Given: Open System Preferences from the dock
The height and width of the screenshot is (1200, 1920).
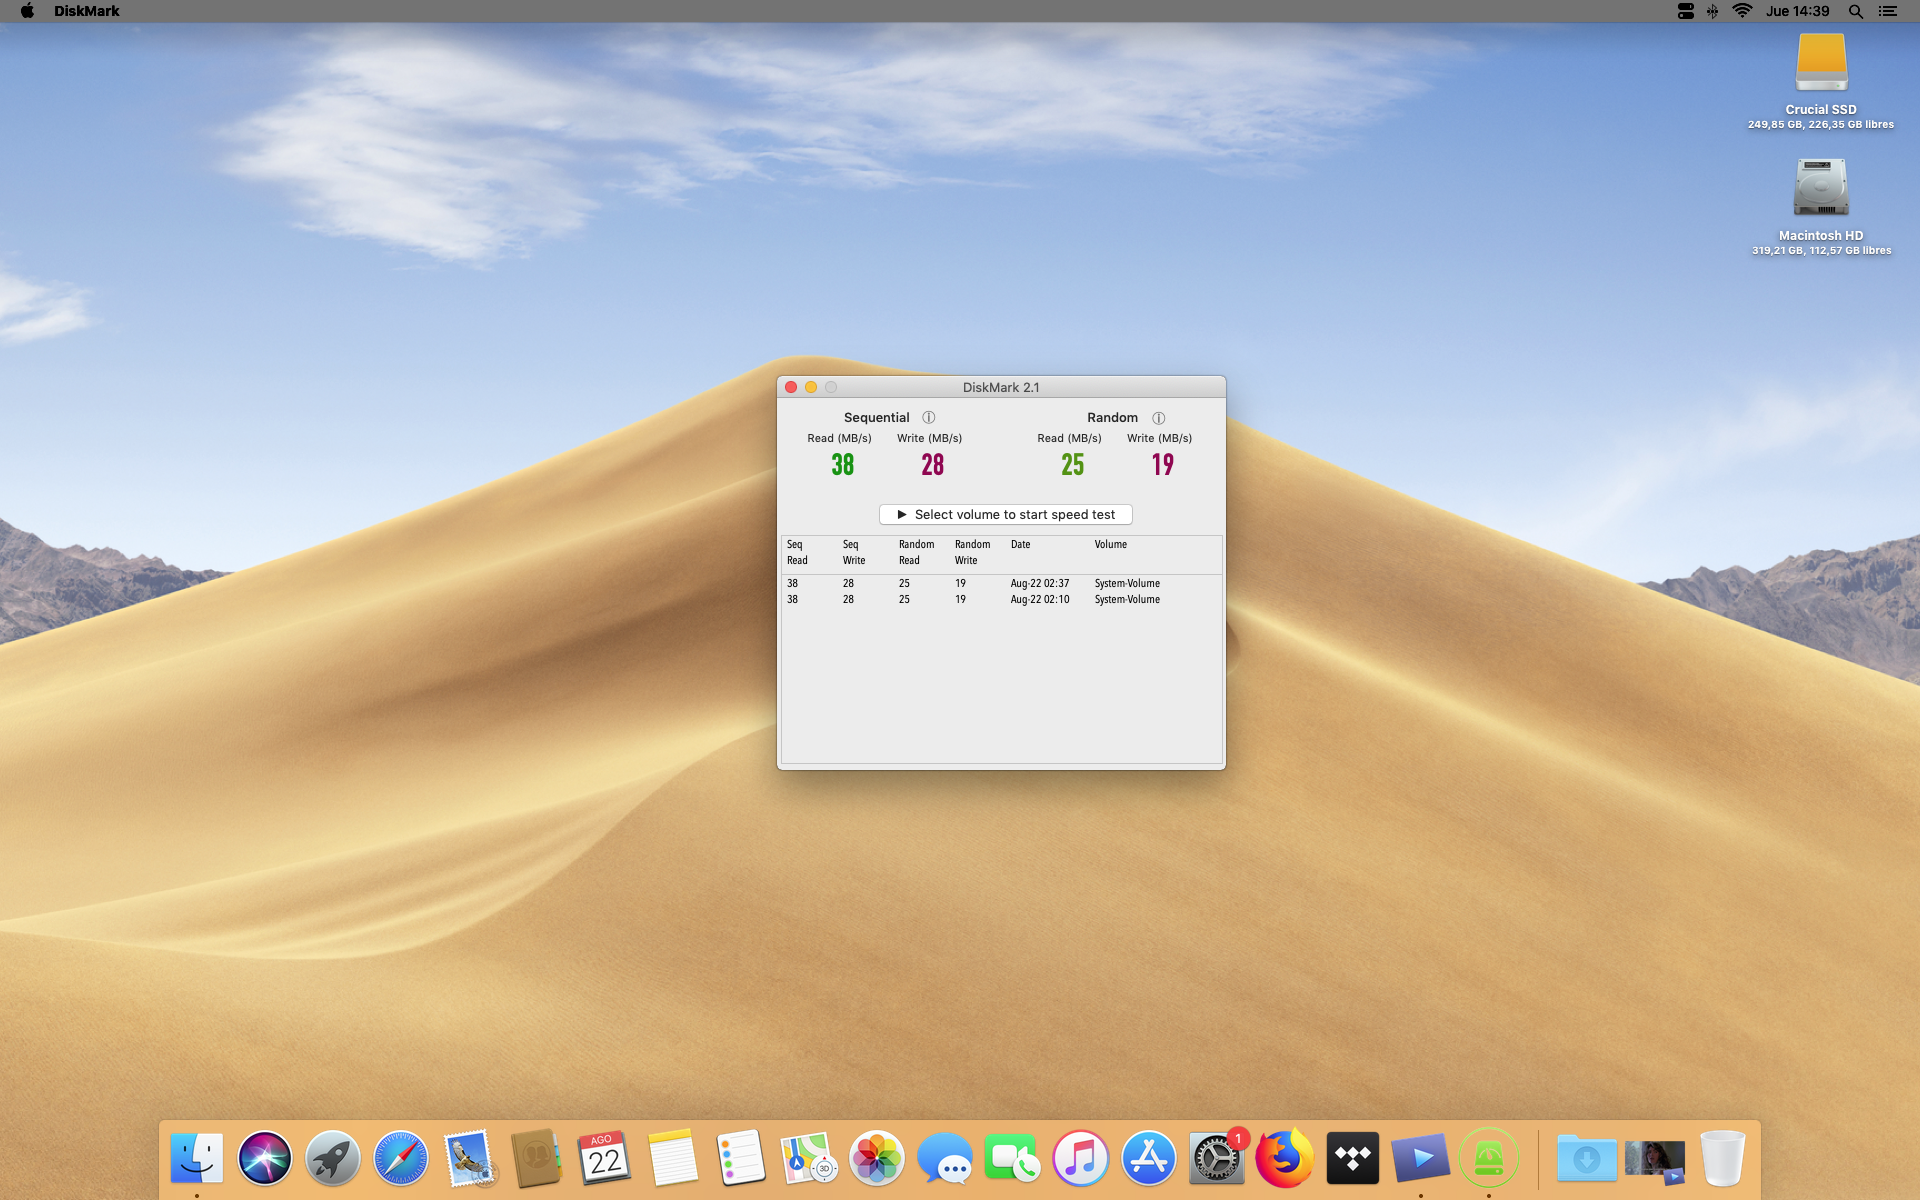Looking at the screenshot, I should (x=1216, y=1159).
